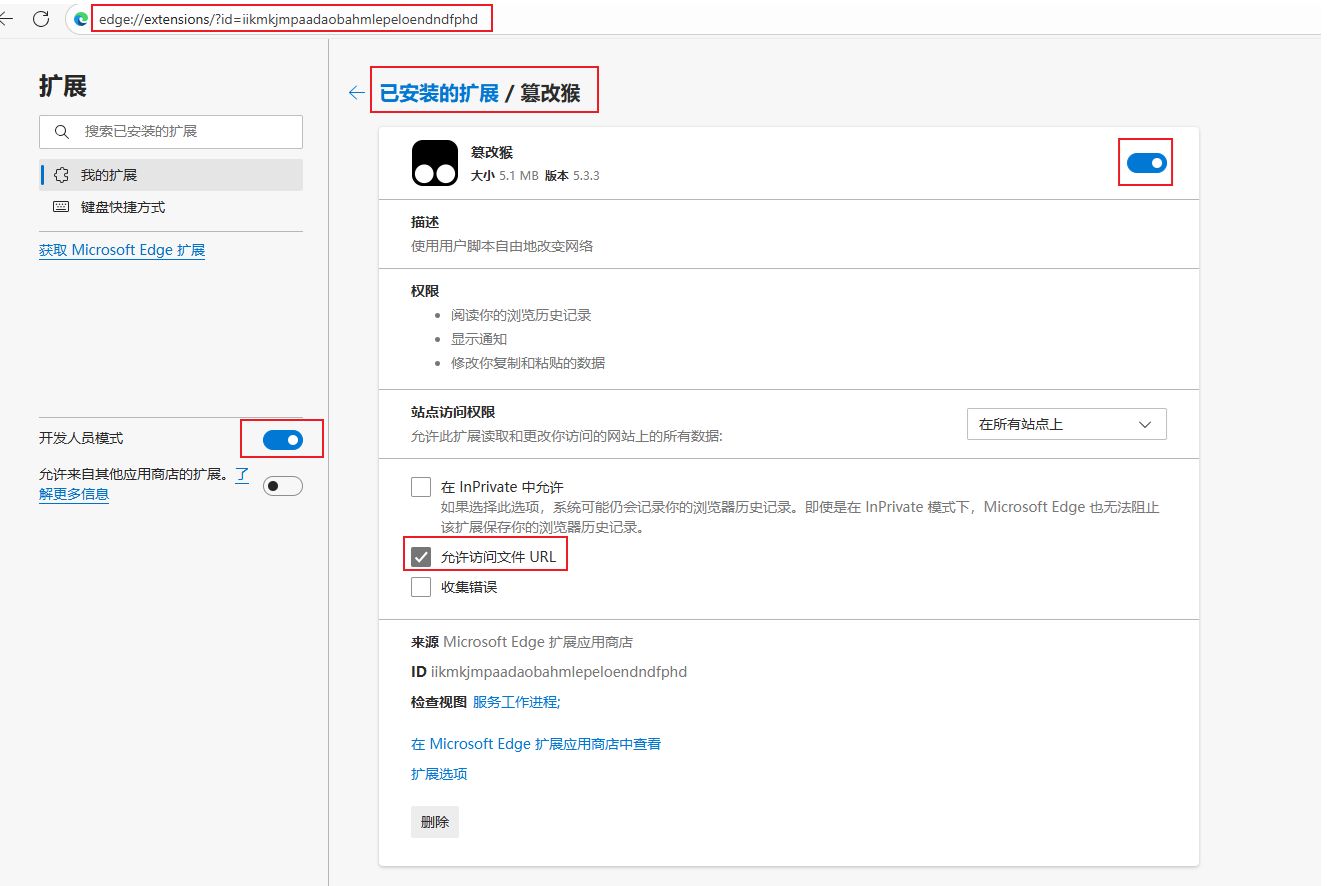Click the browser refresh icon
Screen dimensions: 1332x886
pos(41,19)
